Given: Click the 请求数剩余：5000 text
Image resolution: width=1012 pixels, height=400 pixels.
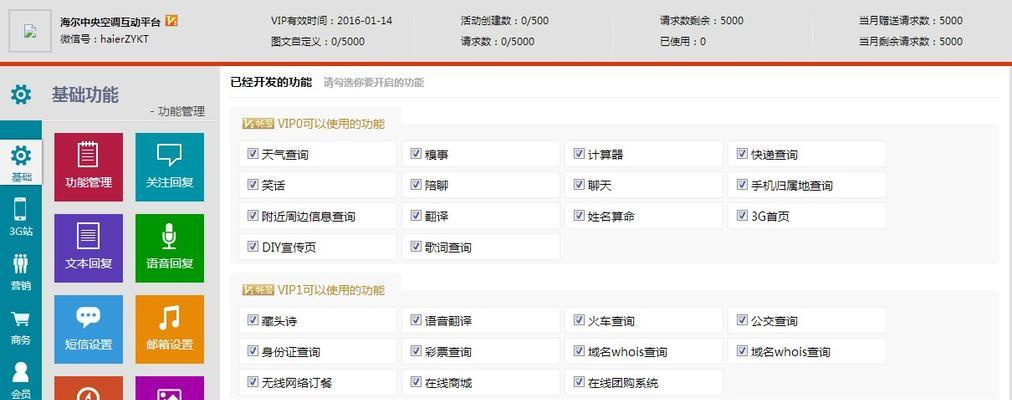Looking at the screenshot, I should 702,21.
